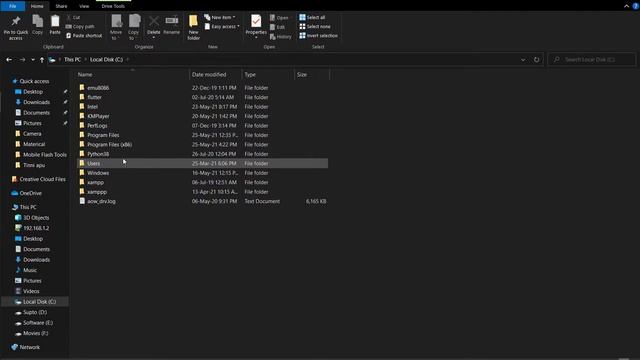Viewport: 640px width, 360px height.
Task: Collapse the ribbon with the chevron
Action: click(627, 6)
